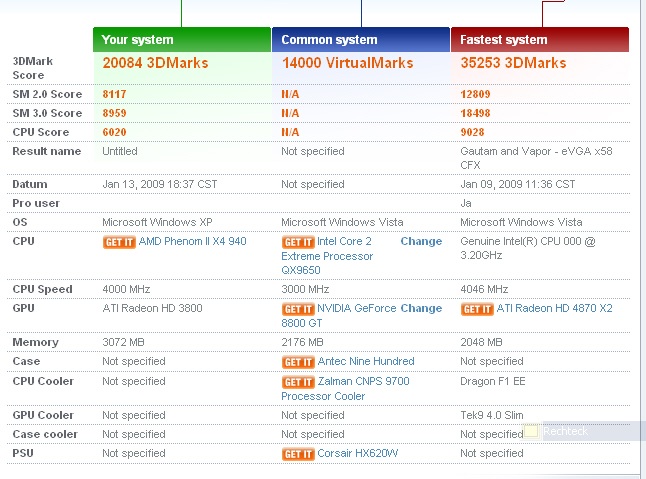The height and width of the screenshot is (479, 646).
Task: Change the common system GPU
Action: point(421,308)
